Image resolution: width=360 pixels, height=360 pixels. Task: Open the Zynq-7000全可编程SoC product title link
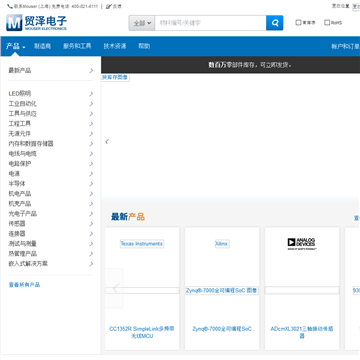click(222, 329)
